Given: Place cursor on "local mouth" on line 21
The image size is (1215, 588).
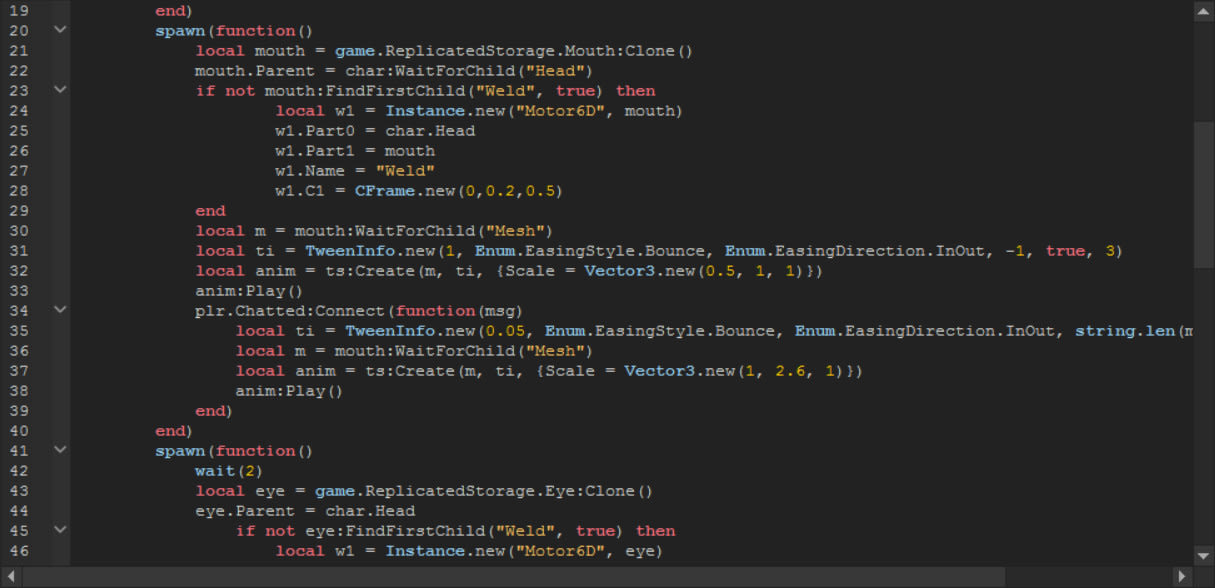Looking at the screenshot, I should click(x=250, y=50).
